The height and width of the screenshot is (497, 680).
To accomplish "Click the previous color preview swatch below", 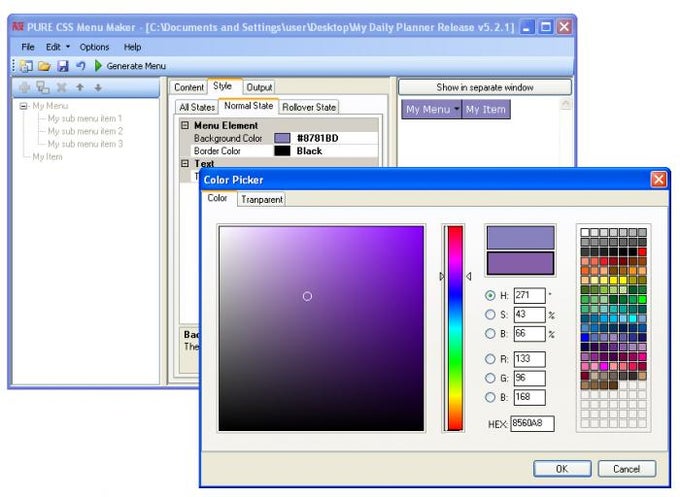I will 520,263.
